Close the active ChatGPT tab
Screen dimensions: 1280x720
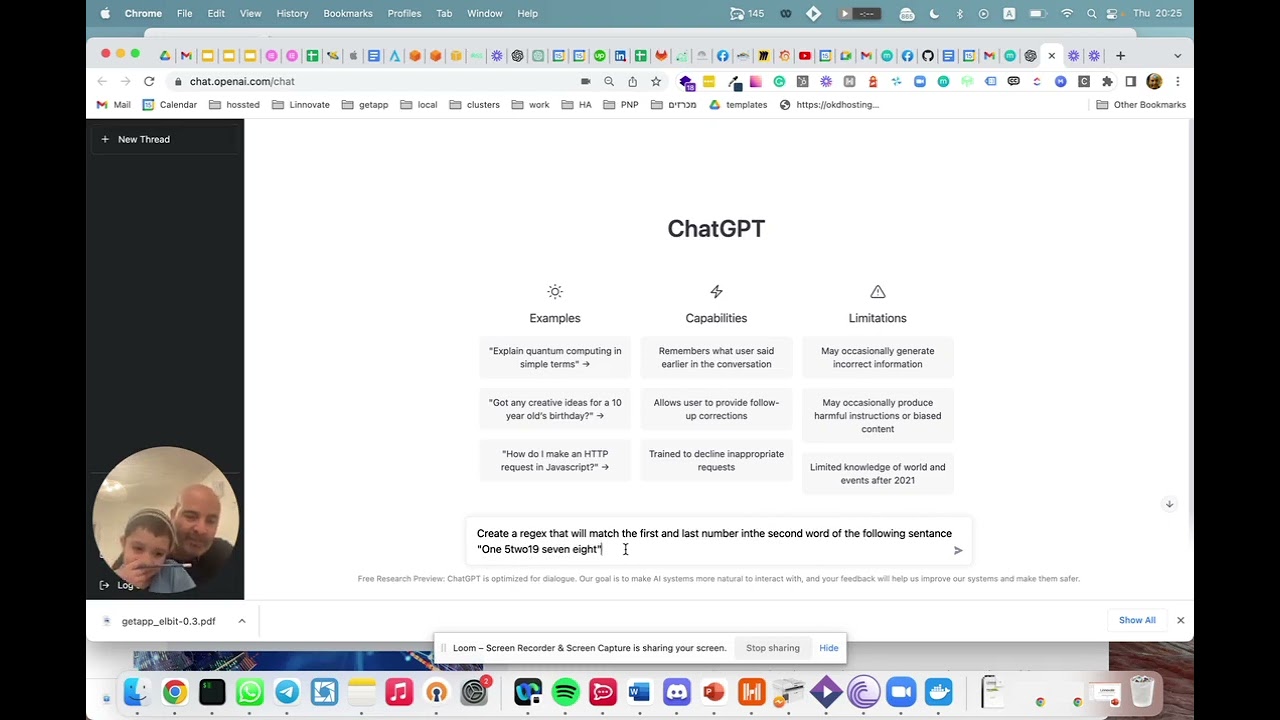point(1051,56)
